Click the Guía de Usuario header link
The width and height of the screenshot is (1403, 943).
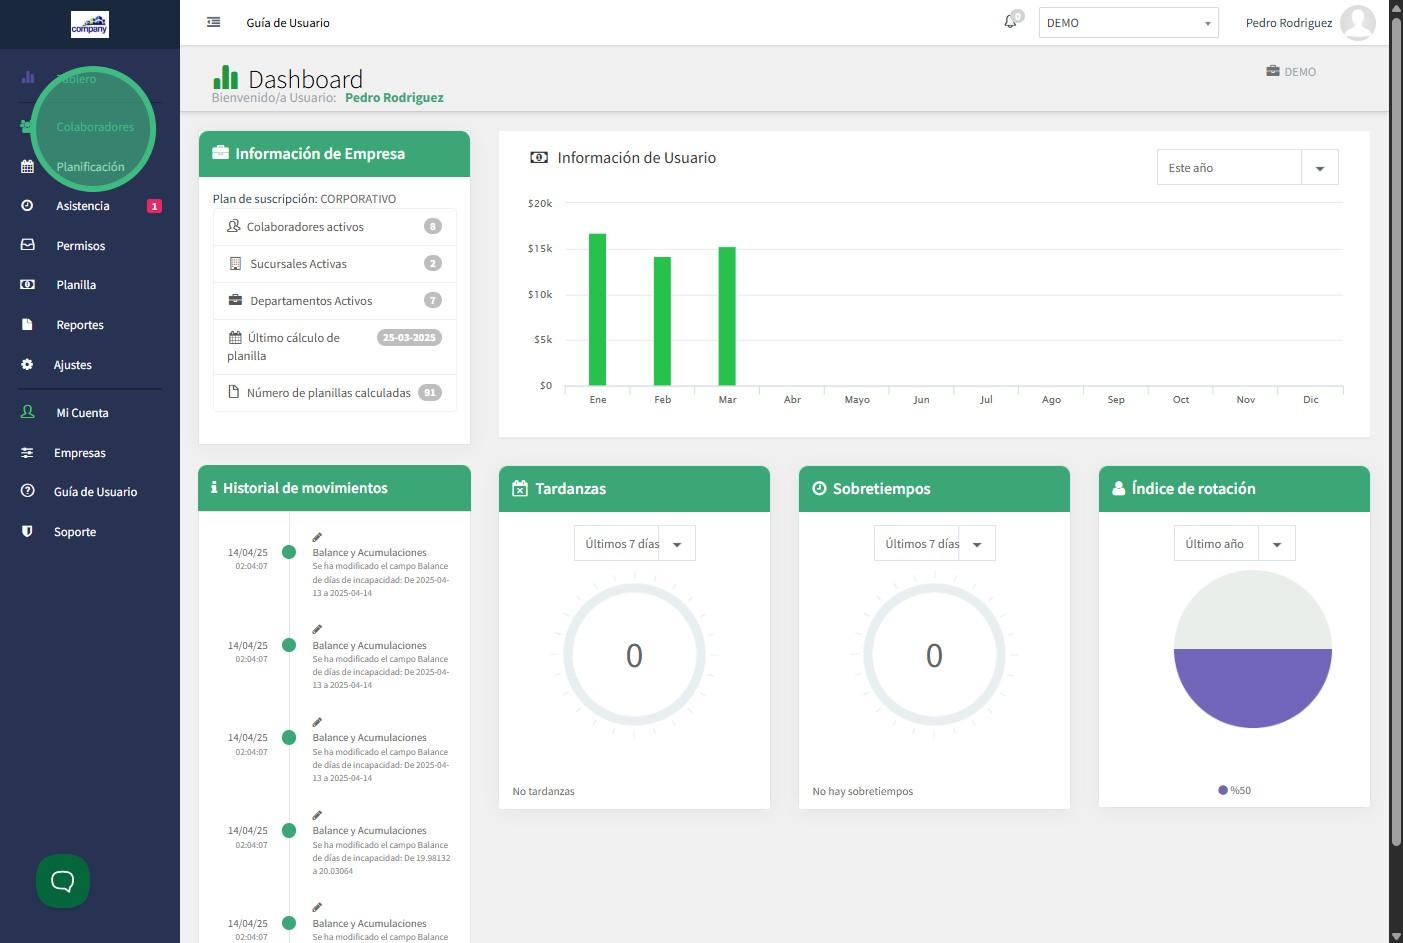288,23
